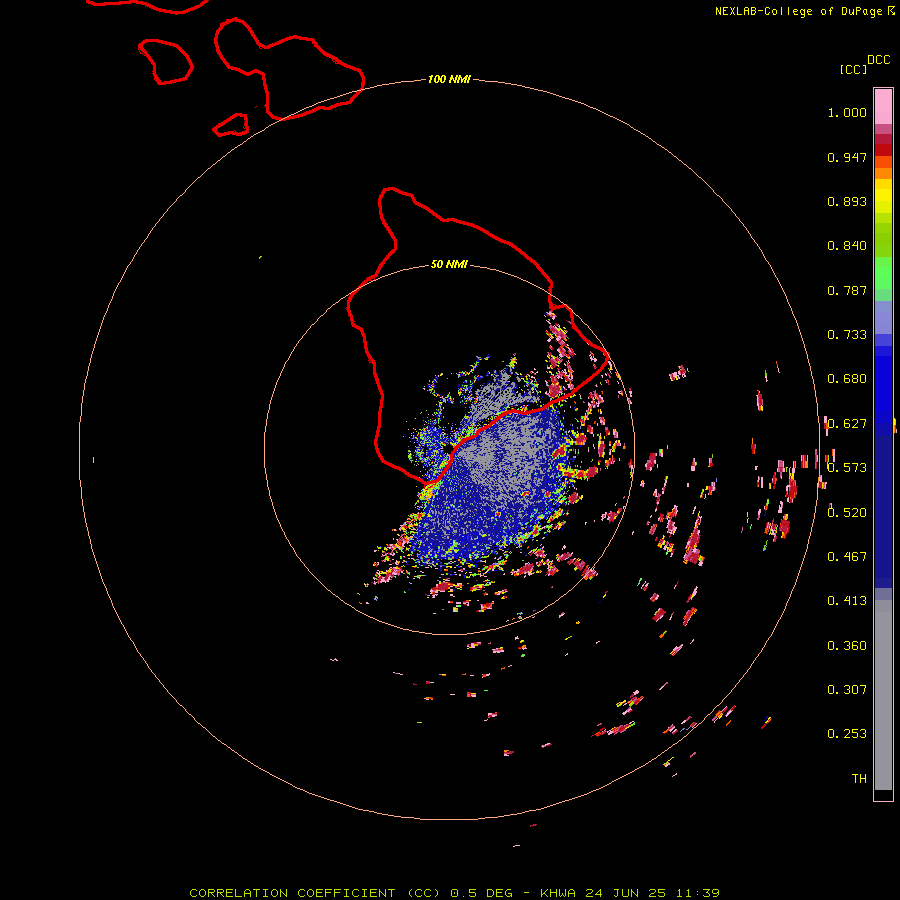Select the 0.947 scale value
Screen dimensions: 900x900
847,157
